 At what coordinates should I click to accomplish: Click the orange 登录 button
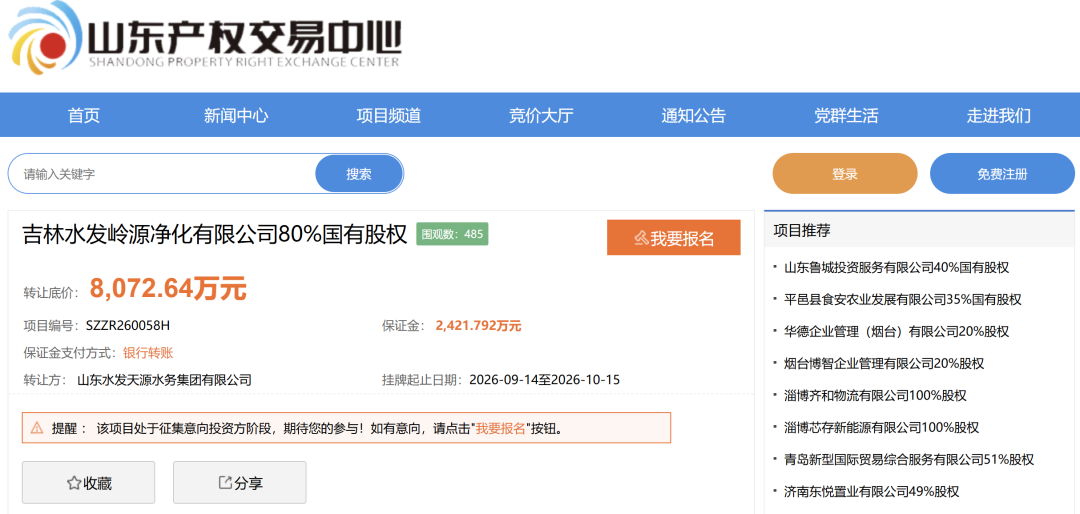point(845,174)
